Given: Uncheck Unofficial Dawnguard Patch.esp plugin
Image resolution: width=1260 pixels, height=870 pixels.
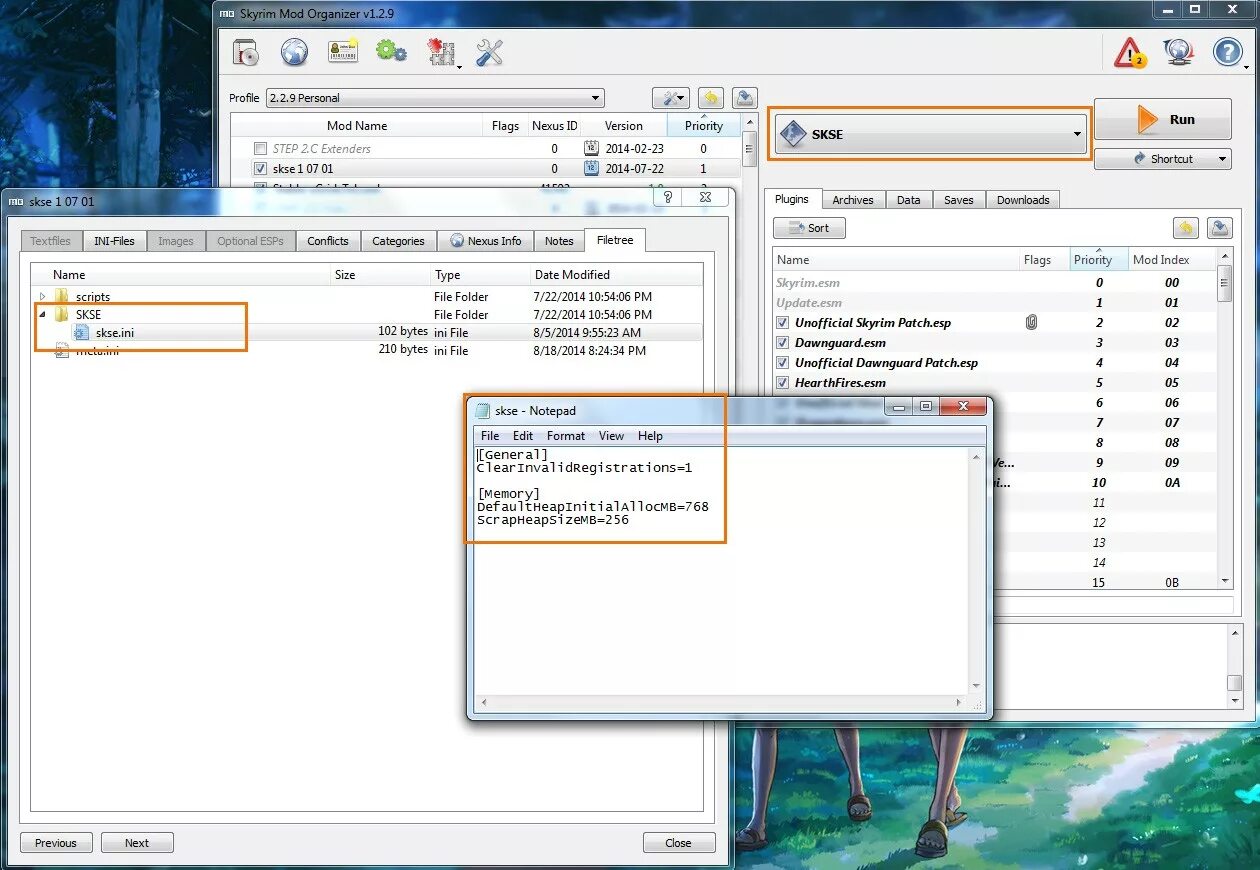Looking at the screenshot, I should 783,363.
